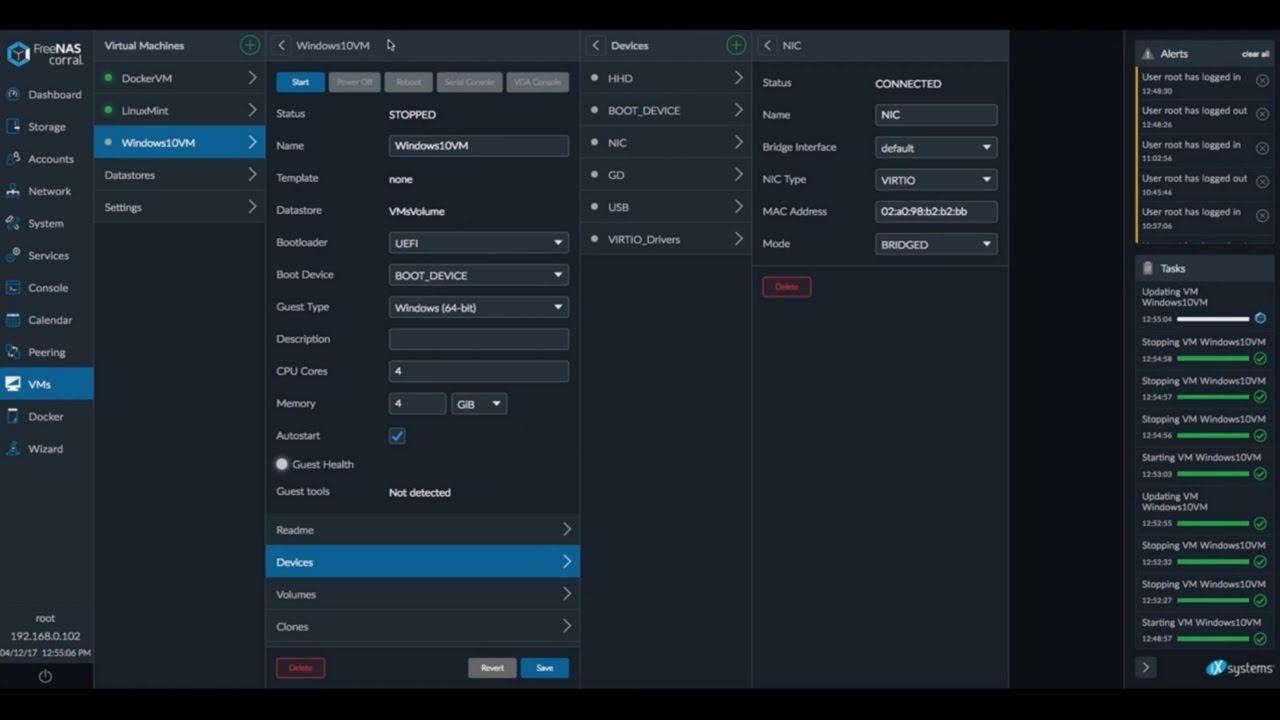Select LinuxMint in Virtual Machines list

180,110
